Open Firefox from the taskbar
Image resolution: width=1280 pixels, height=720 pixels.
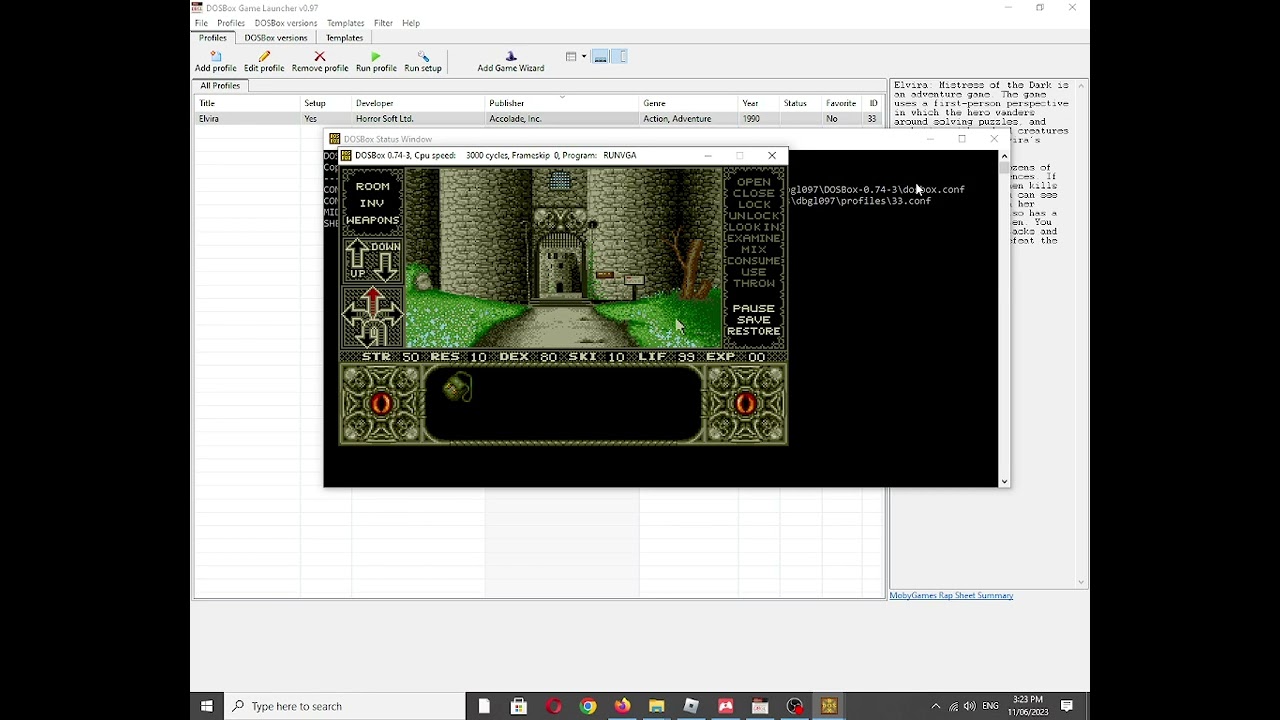point(622,706)
